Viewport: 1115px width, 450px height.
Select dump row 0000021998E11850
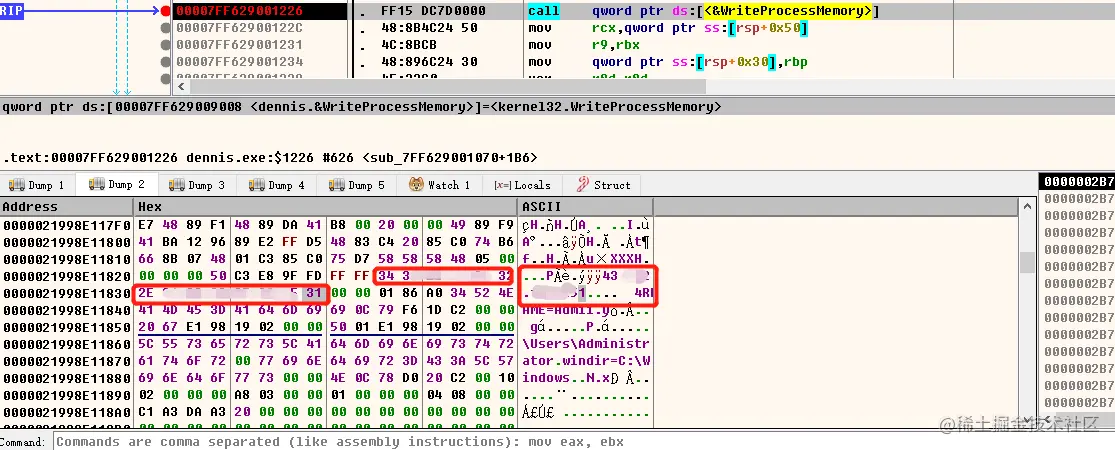click(326, 327)
